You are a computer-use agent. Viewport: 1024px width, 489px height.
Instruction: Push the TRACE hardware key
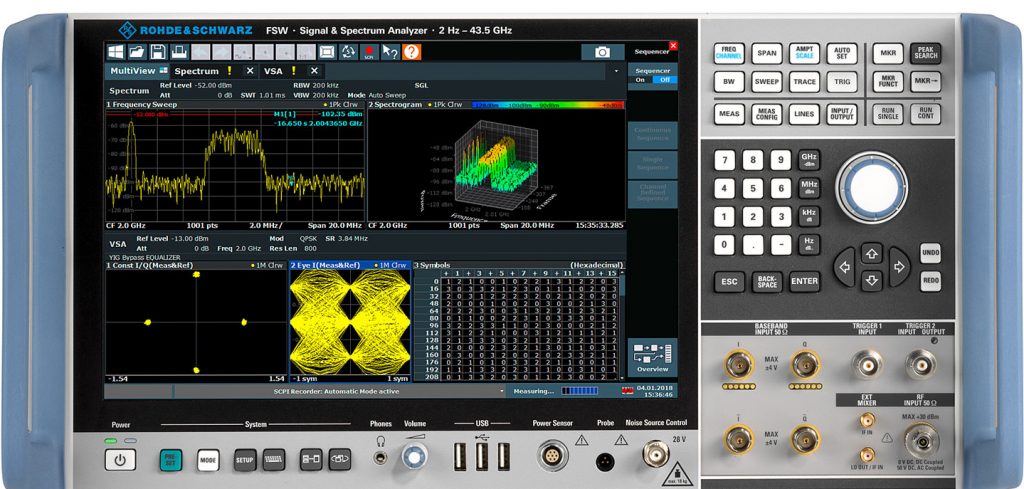pyautogui.click(x=805, y=82)
